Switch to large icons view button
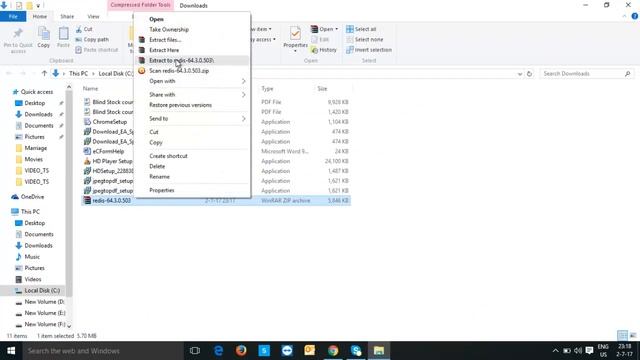This screenshot has height=360, width=640. (x=633, y=336)
